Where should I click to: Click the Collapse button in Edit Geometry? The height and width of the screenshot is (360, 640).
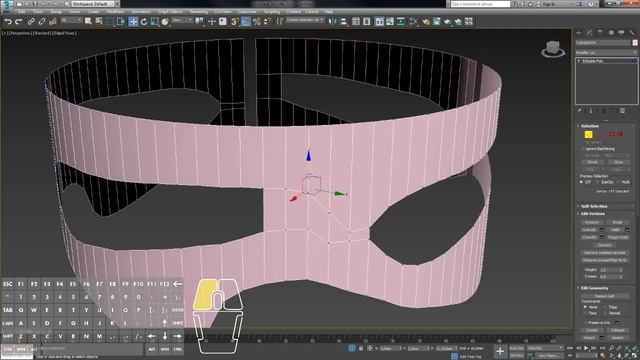618,330
